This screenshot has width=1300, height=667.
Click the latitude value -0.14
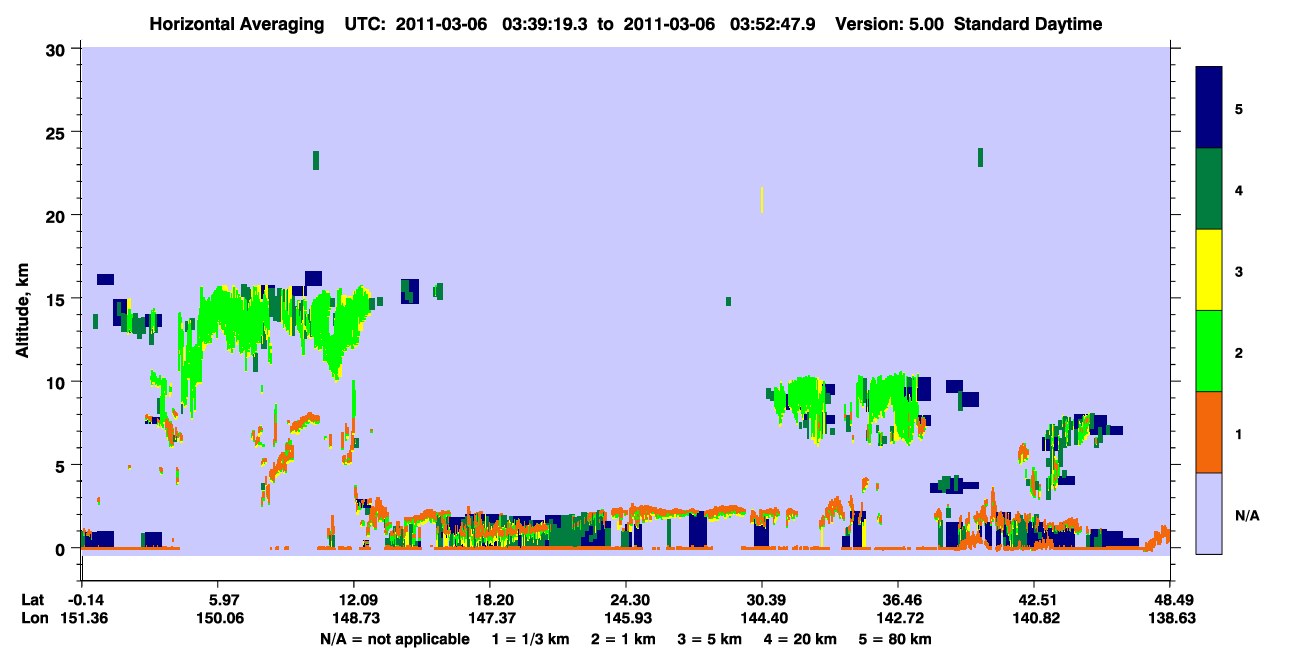click(84, 600)
